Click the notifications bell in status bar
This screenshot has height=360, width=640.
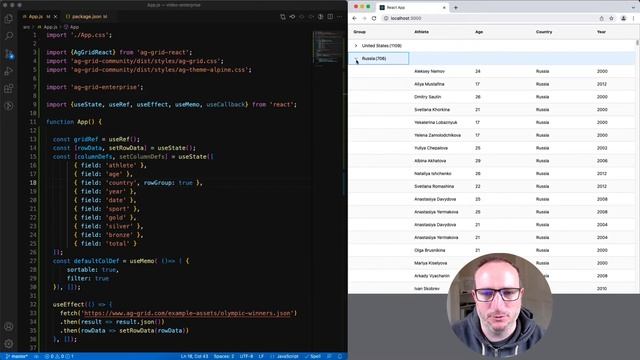pos(340,356)
